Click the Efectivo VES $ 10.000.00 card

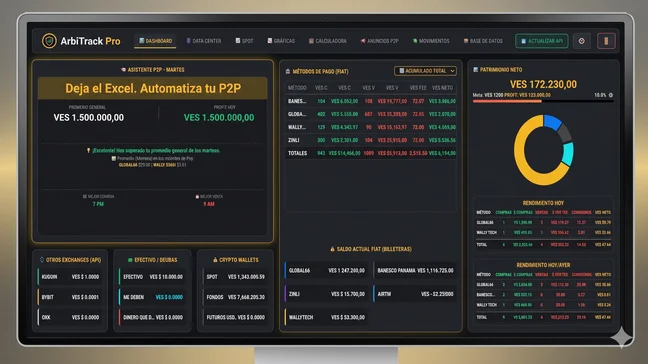(x=152, y=277)
